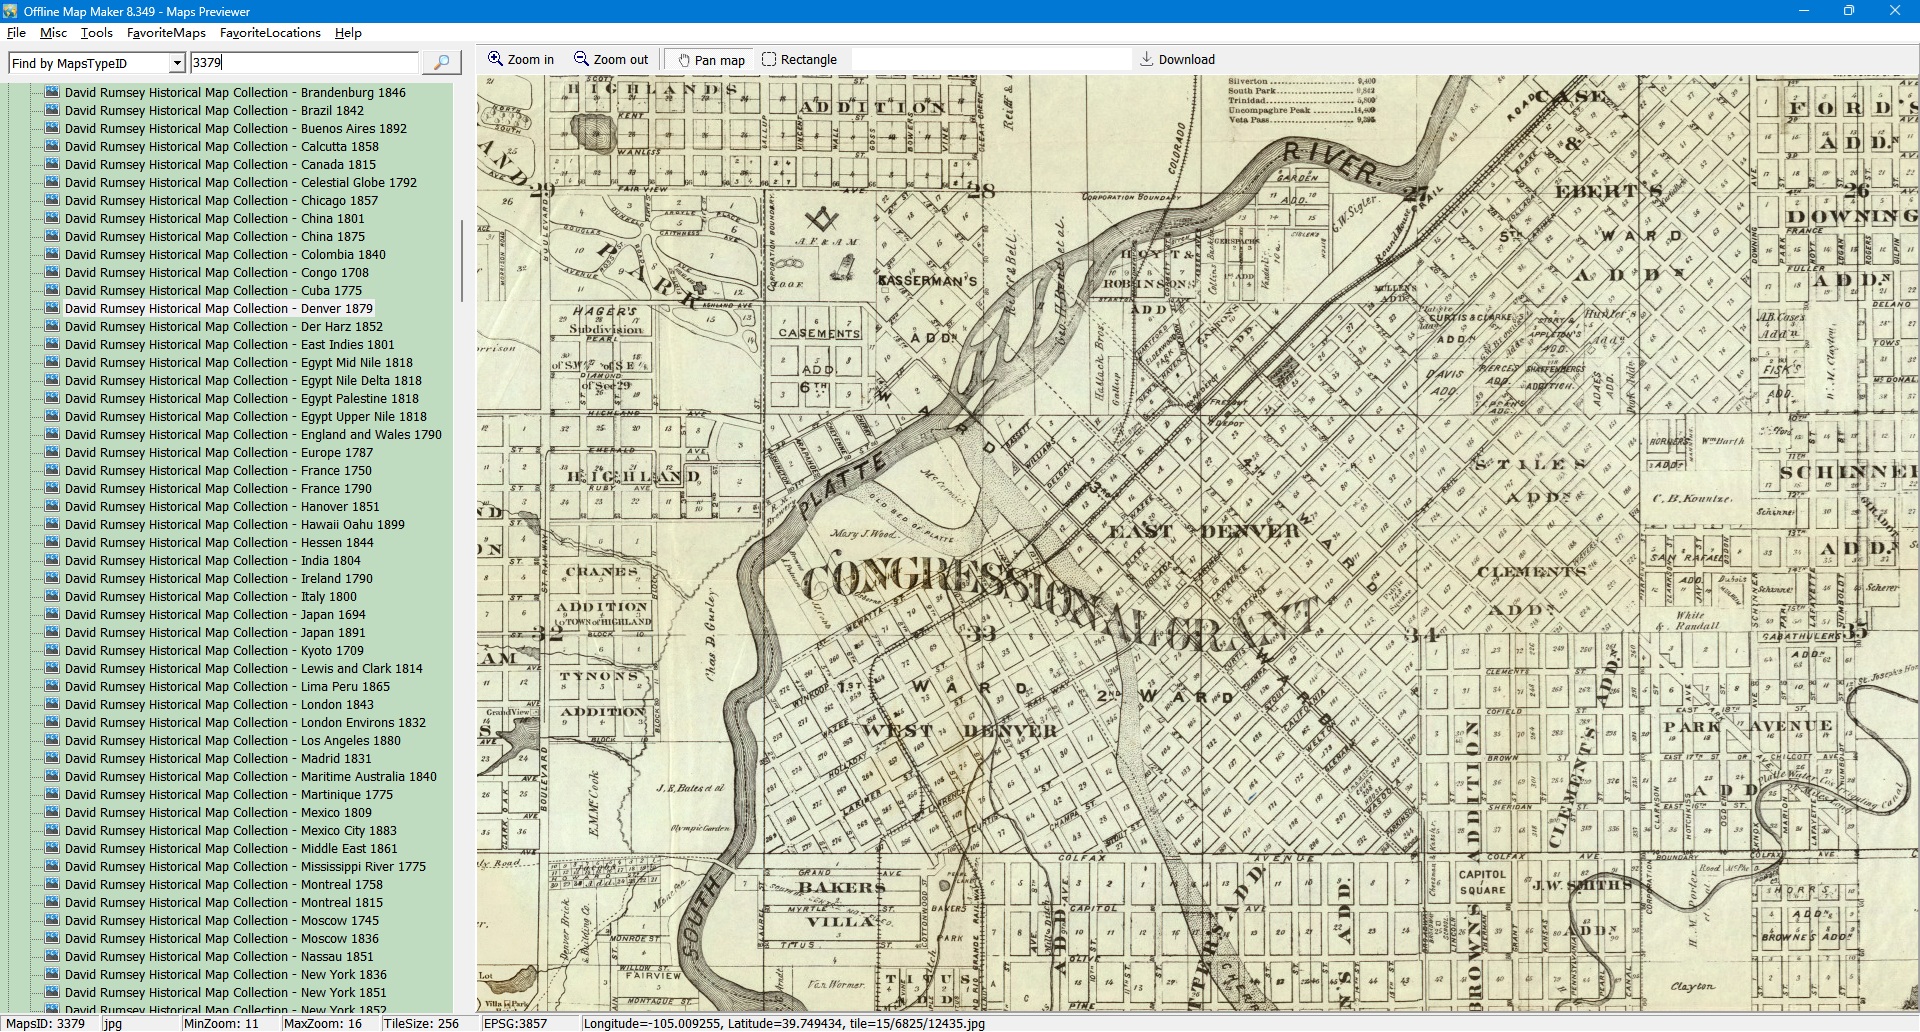Select the Zoom out tool

(x=611, y=60)
